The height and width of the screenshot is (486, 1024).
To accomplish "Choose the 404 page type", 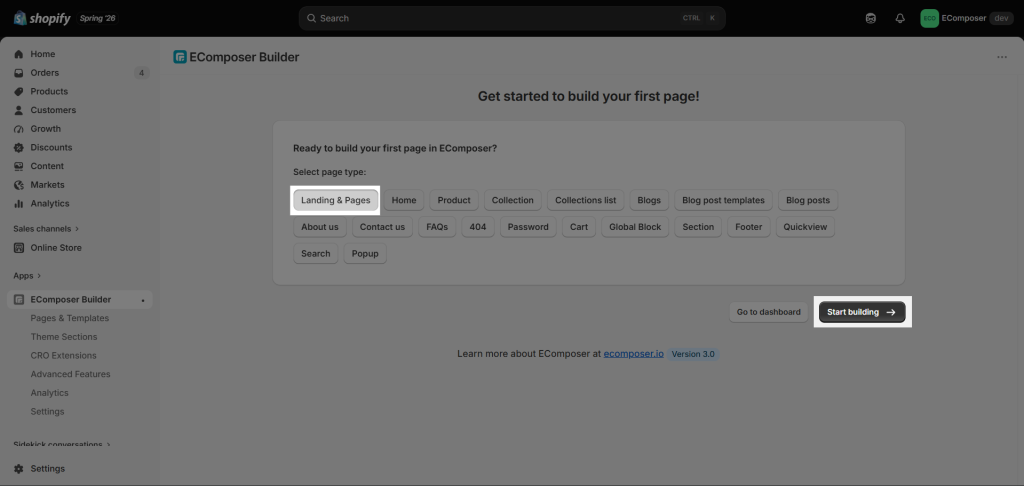I will click(x=478, y=227).
